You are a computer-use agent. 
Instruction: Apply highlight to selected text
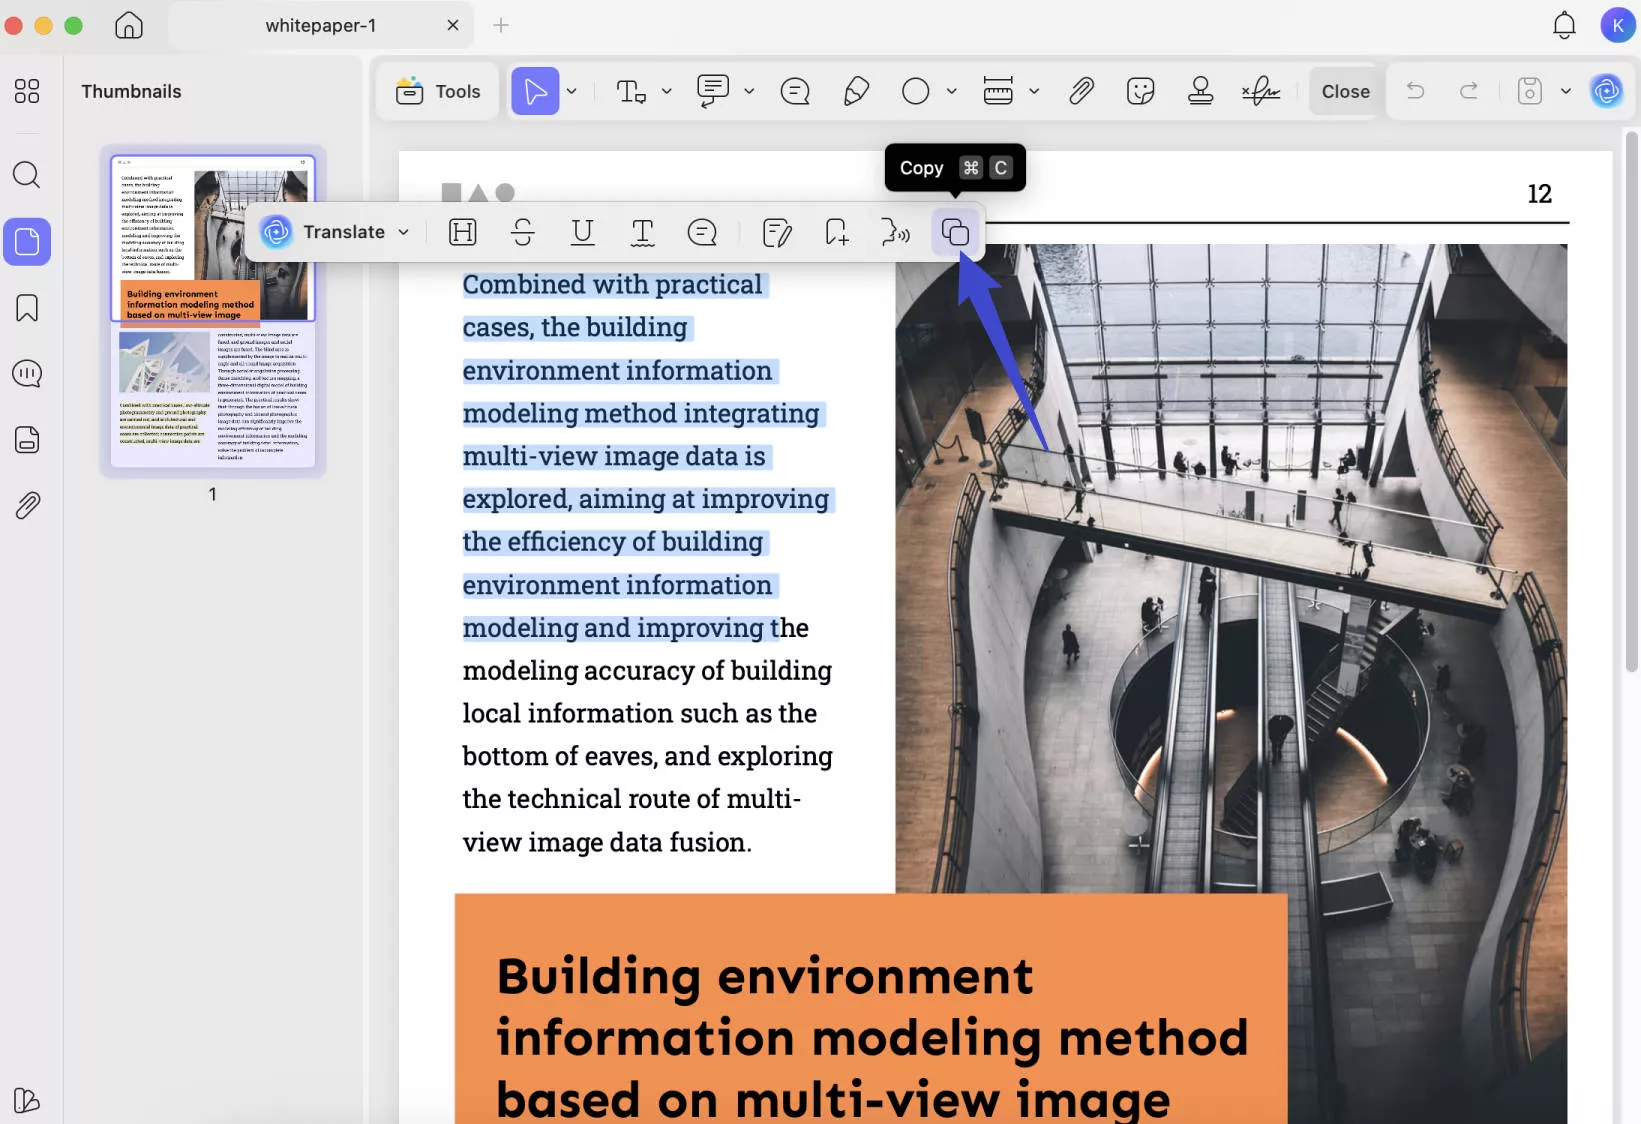pyautogui.click(x=462, y=233)
